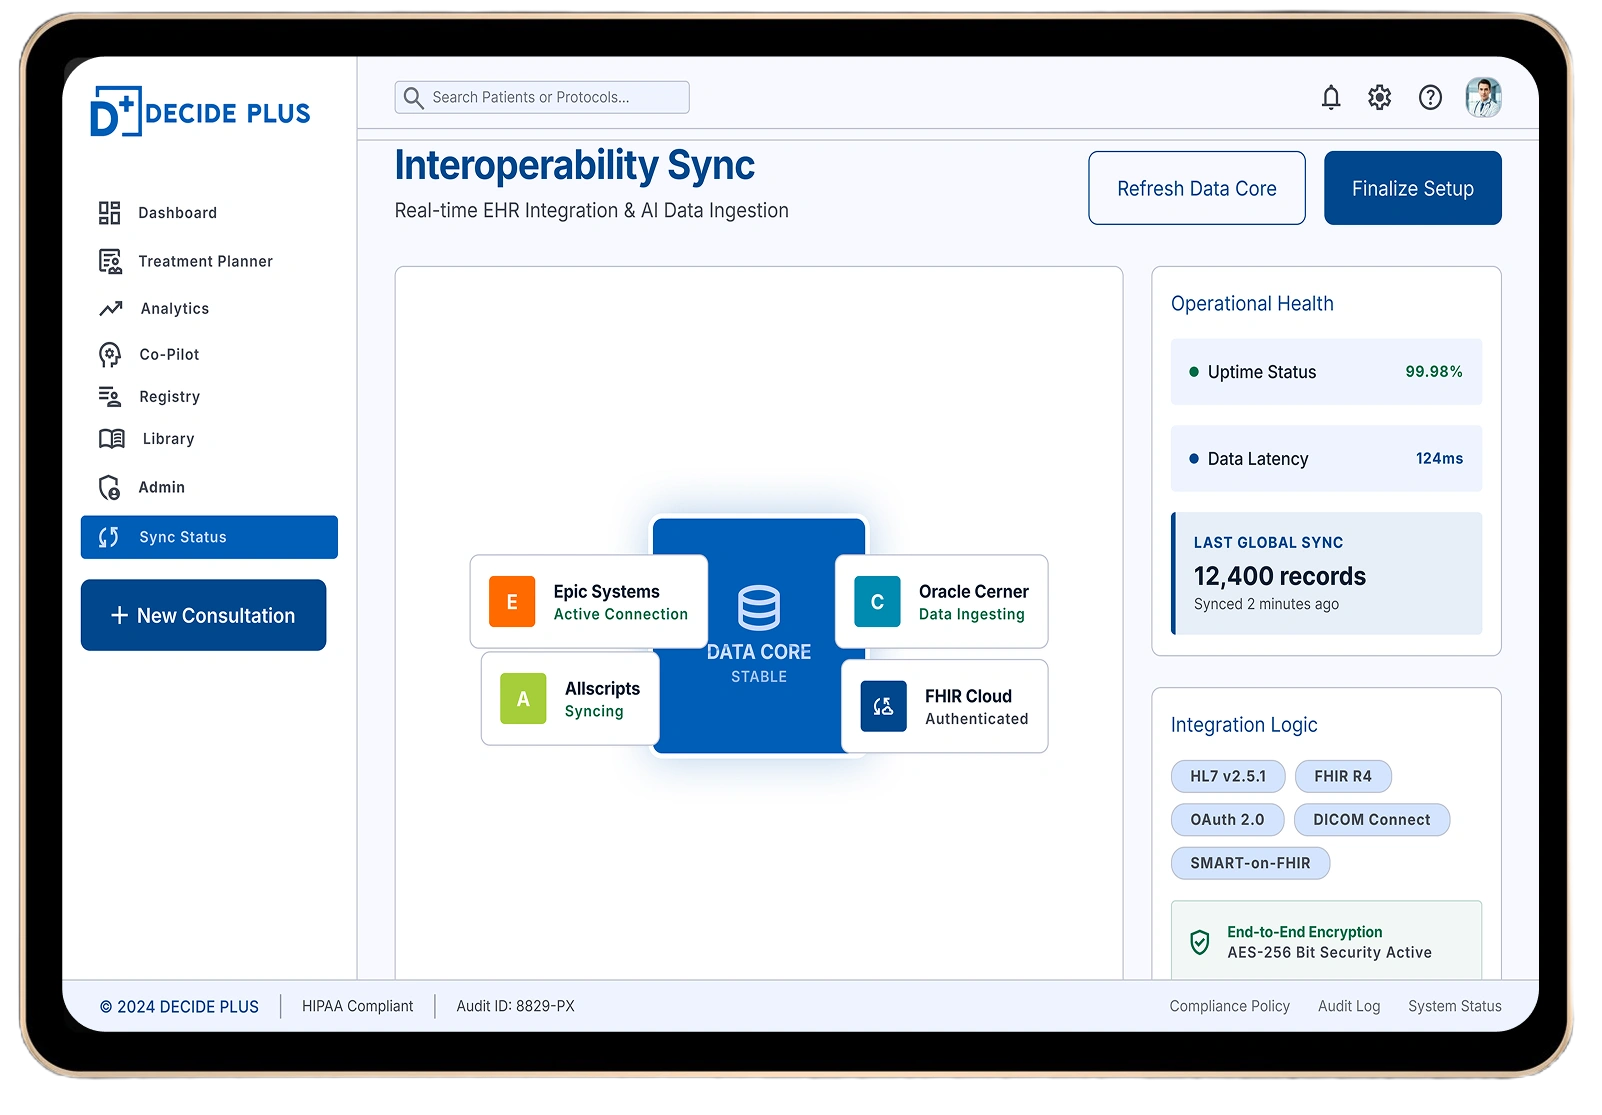Select the DICOM Connect tag
Image resolution: width=1602 pixels, height=1115 pixels.
click(1372, 820)
